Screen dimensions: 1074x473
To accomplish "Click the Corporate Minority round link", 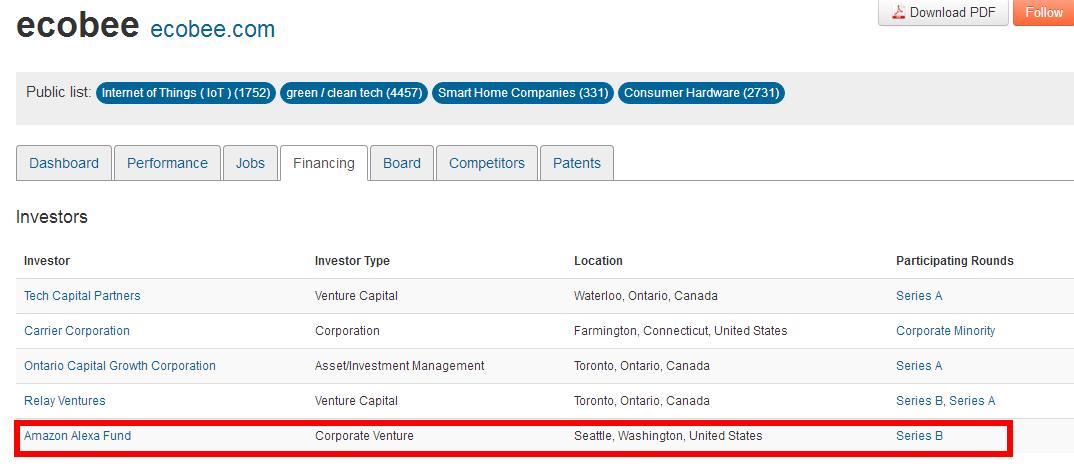I will point(945,331).
